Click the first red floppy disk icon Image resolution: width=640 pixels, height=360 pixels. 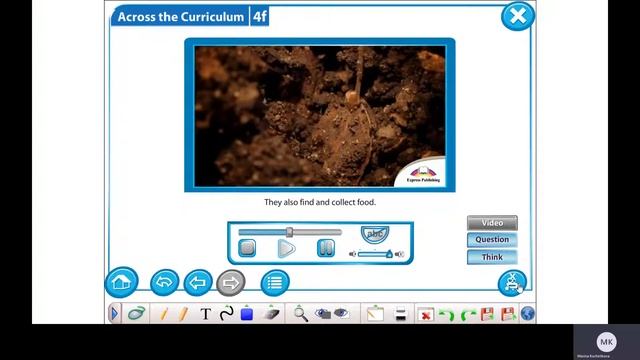coord(488,314)
